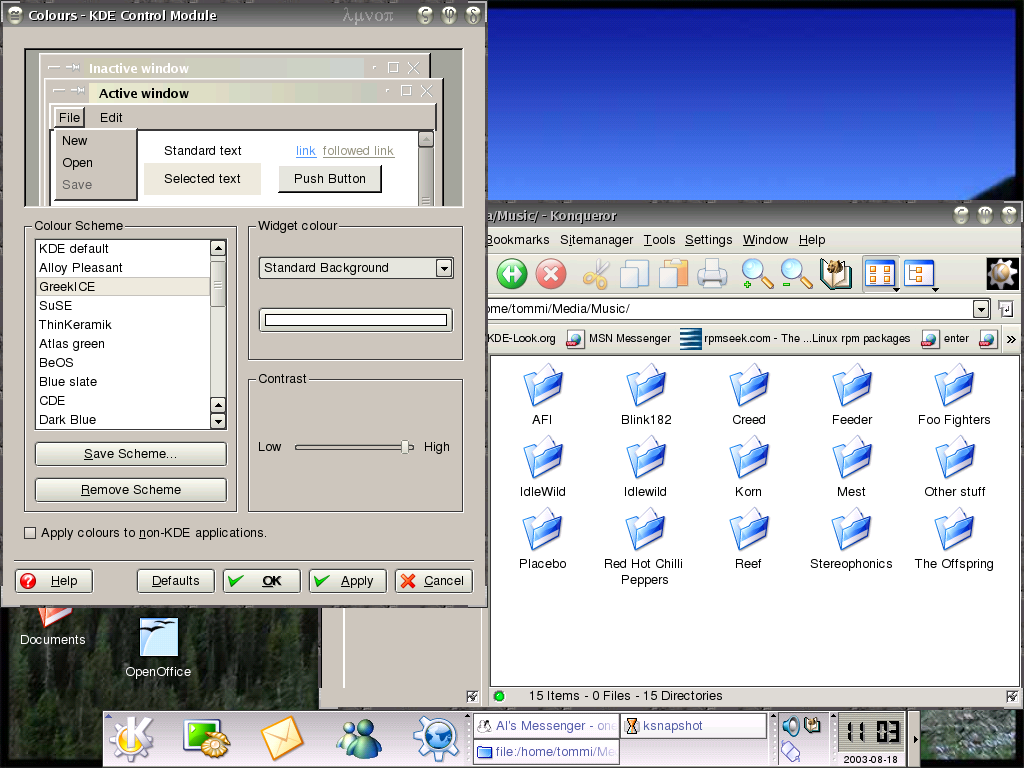Select the Blue slate colour scheme
Image resolution: width=1024 pixels, height=768 pixels.
(123, 381)
